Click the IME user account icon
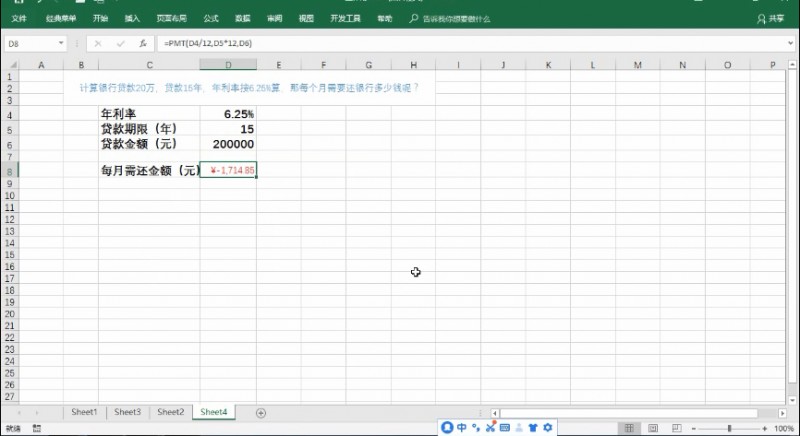This screenshot has height=436, width=800. [519, 427]
